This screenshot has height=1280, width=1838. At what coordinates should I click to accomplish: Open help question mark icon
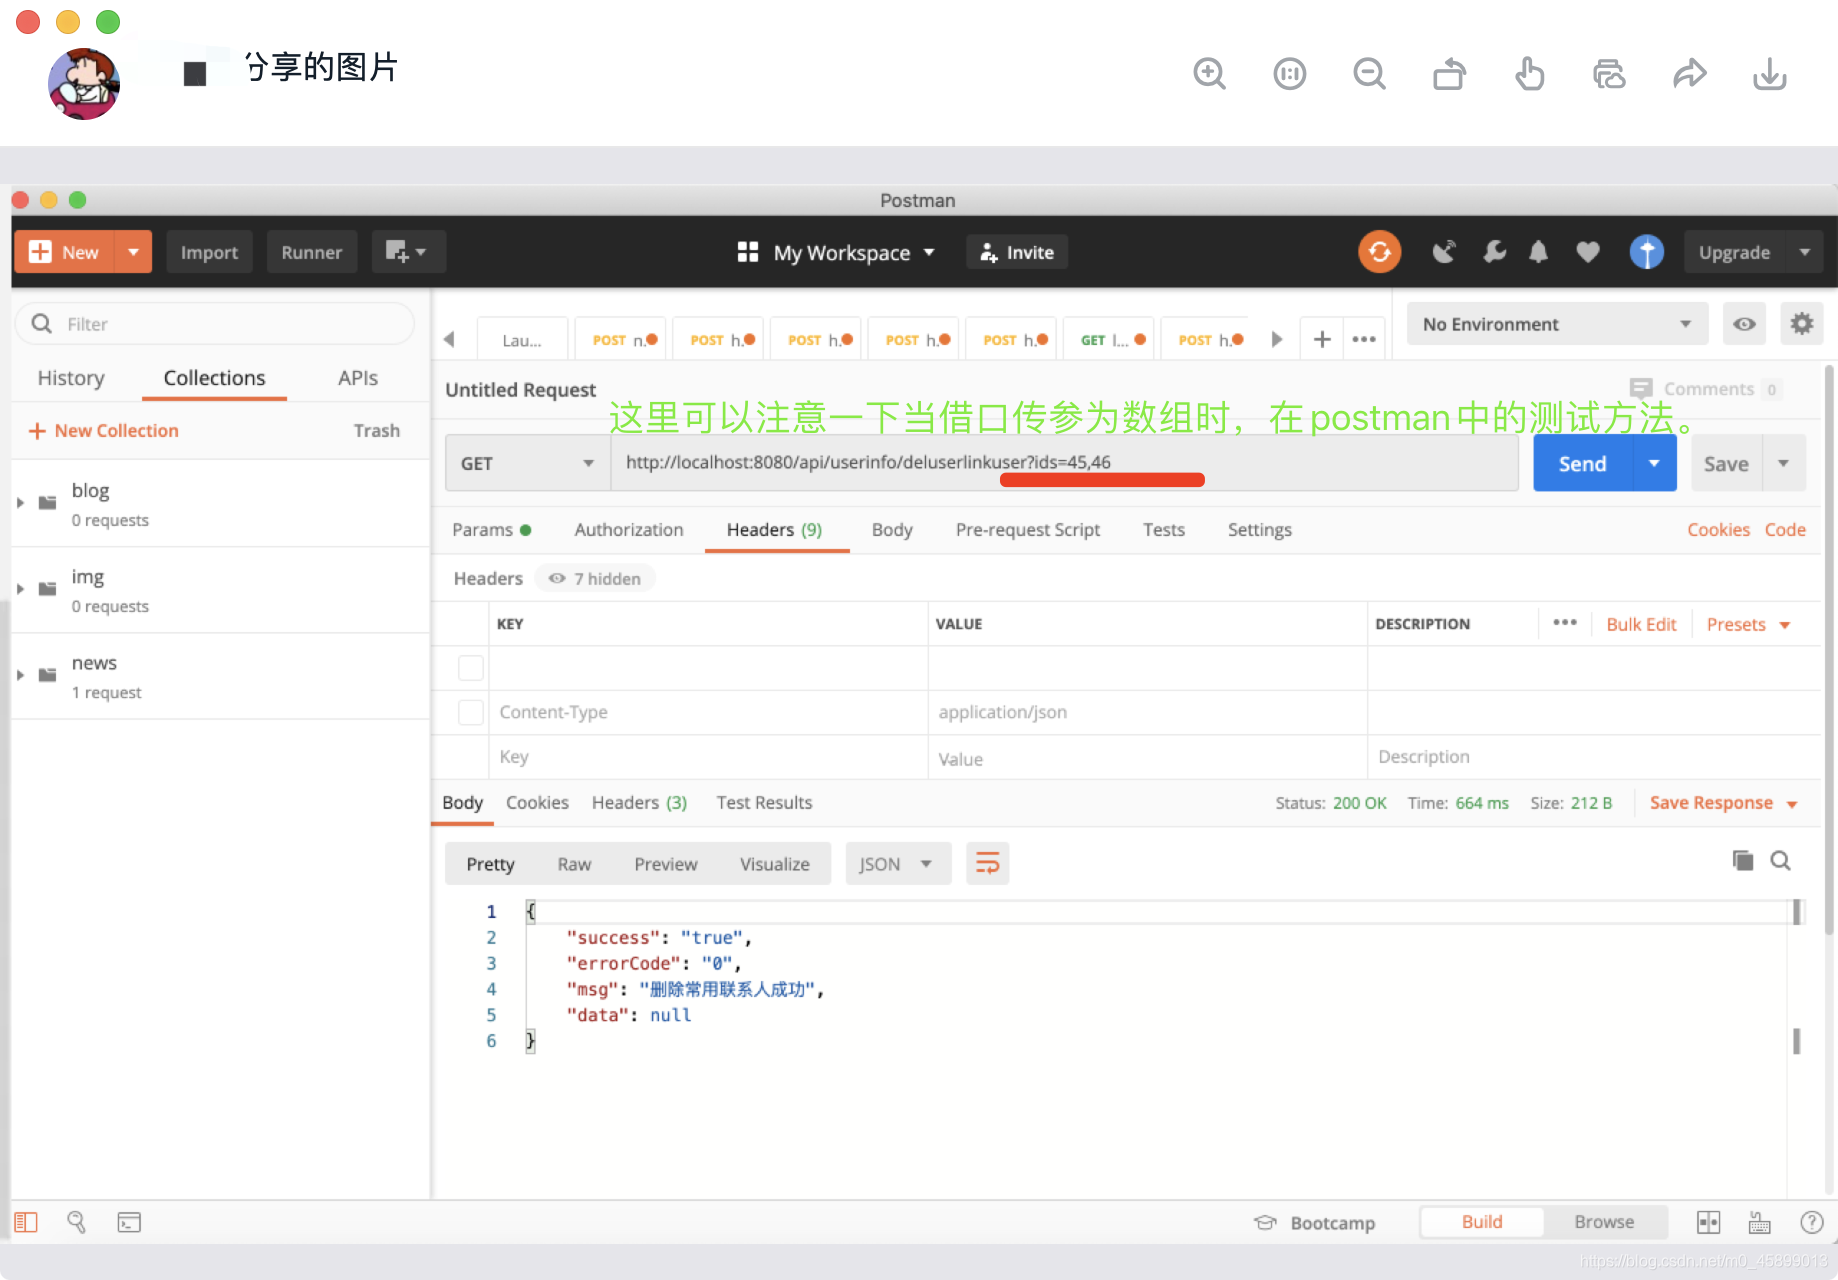coord(1811,1222)
